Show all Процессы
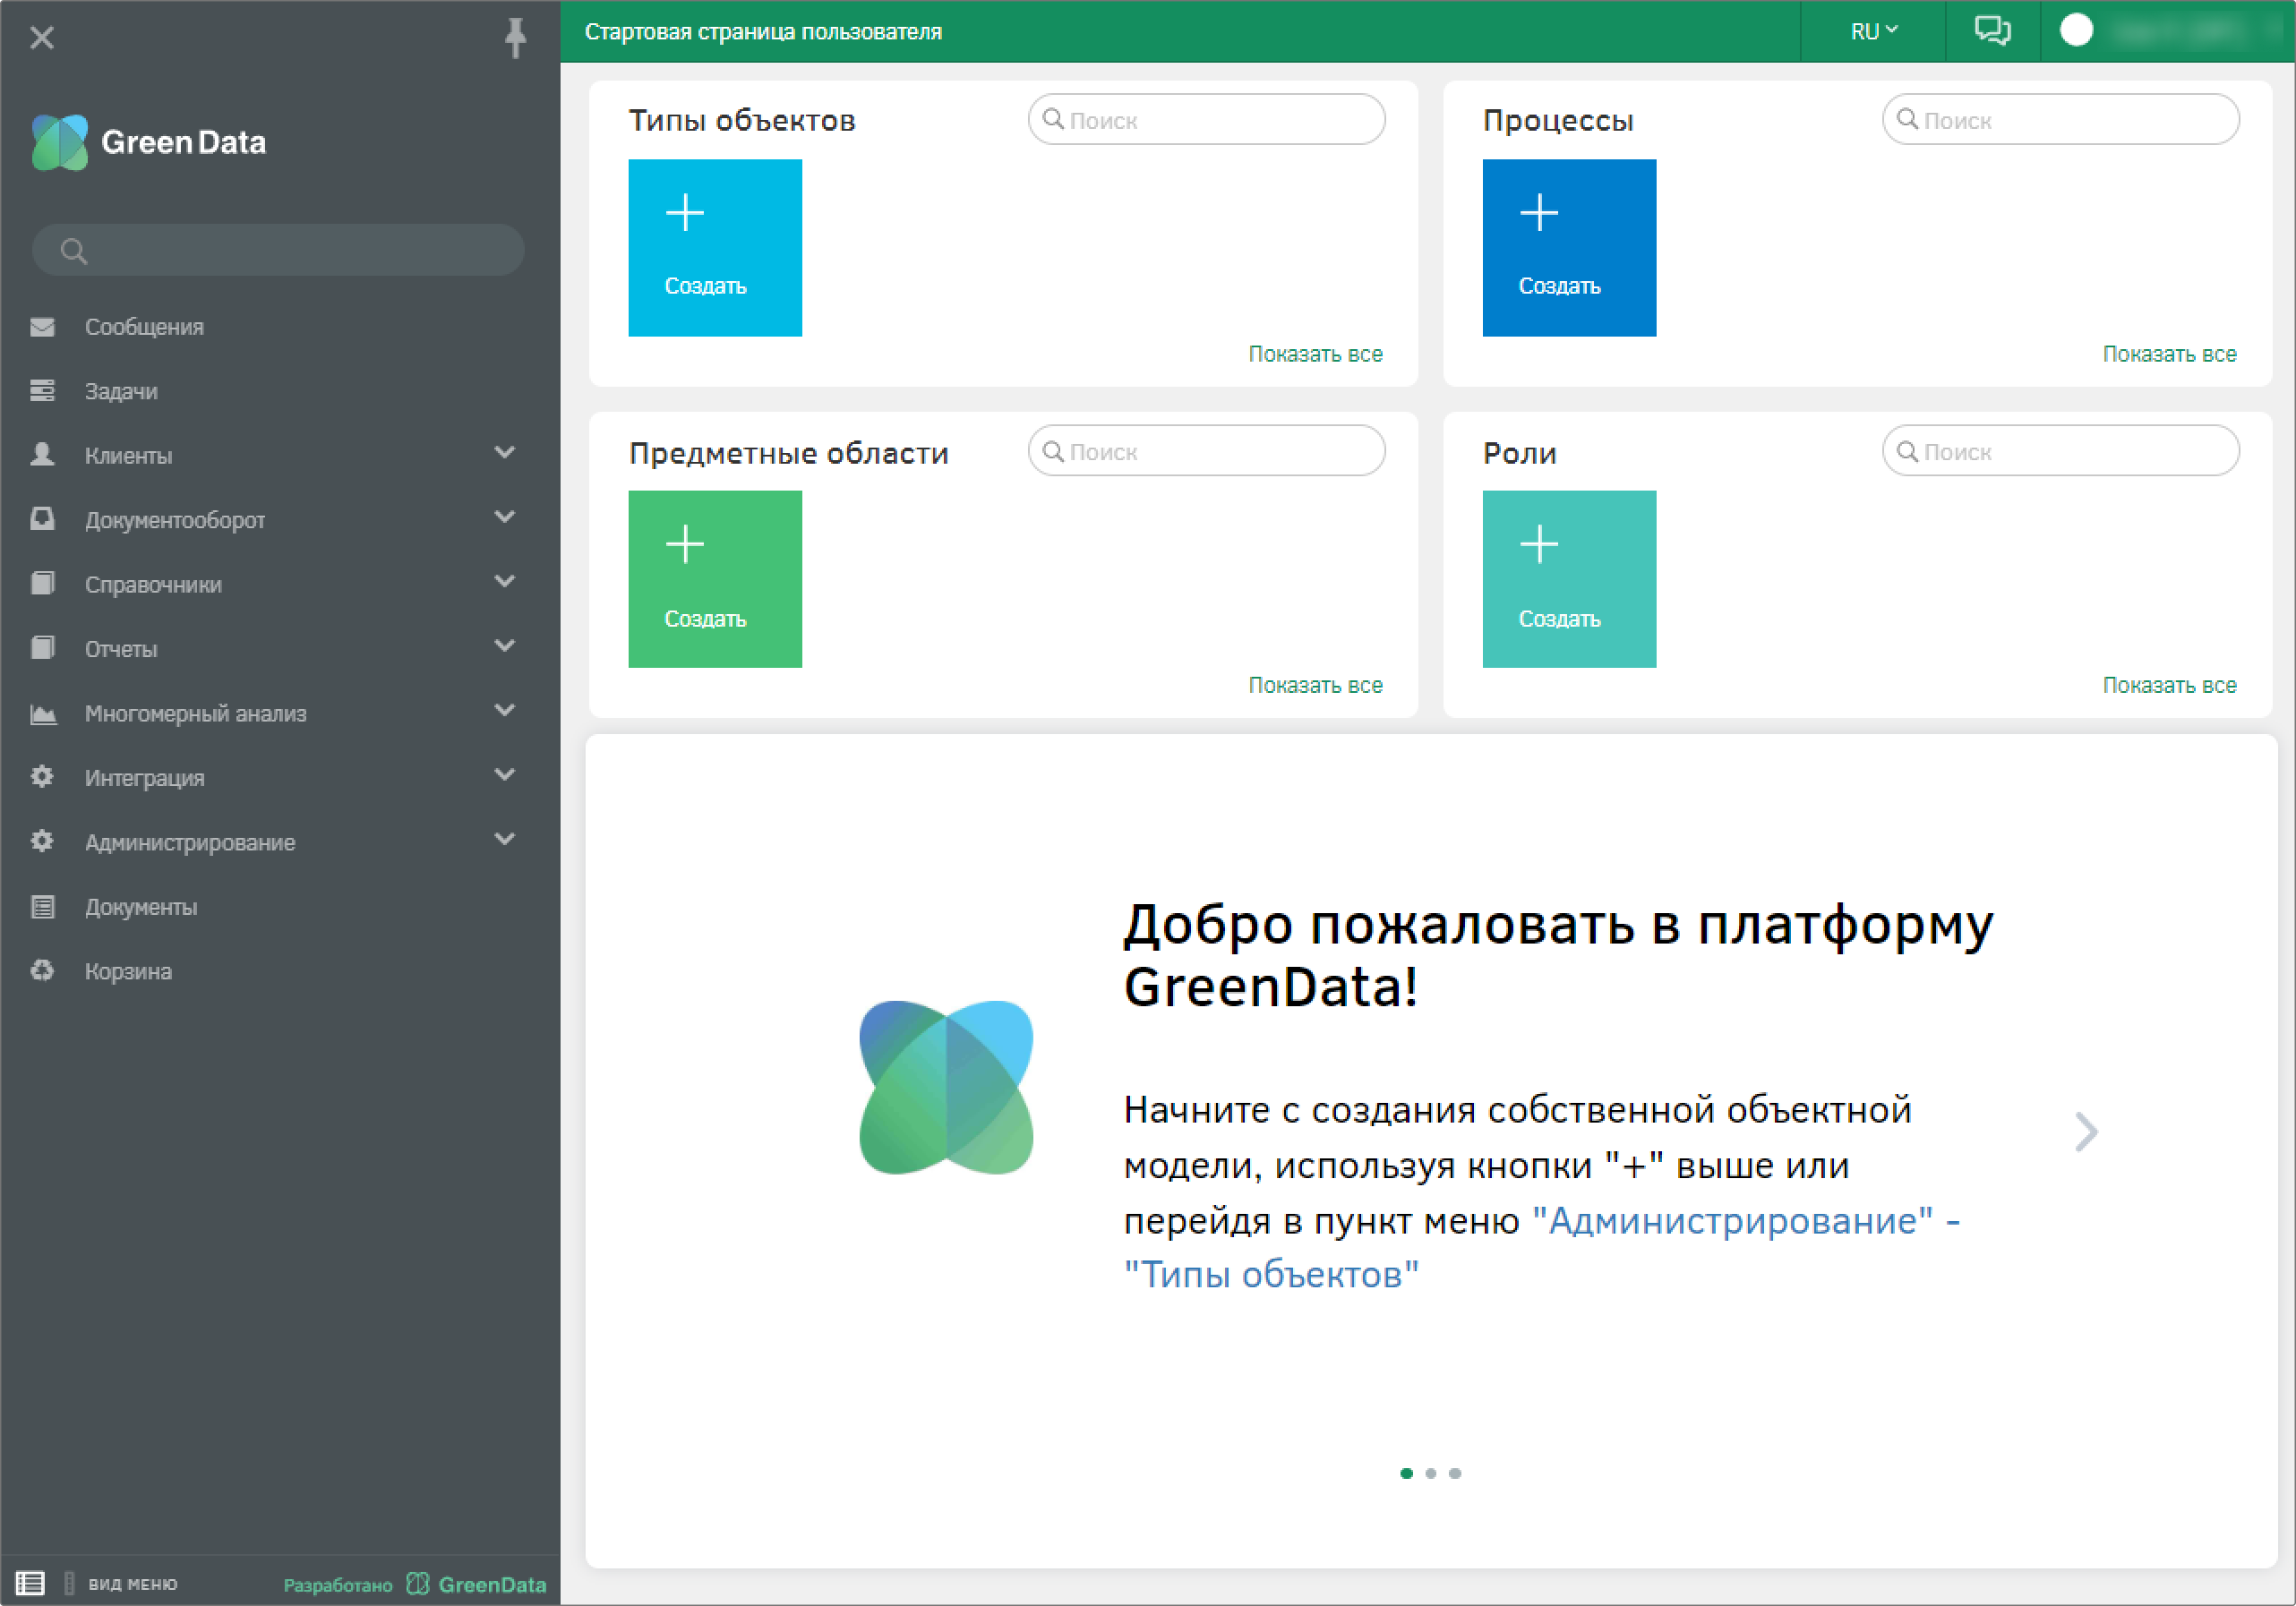2296x1606 pixels. (2169, 354)
